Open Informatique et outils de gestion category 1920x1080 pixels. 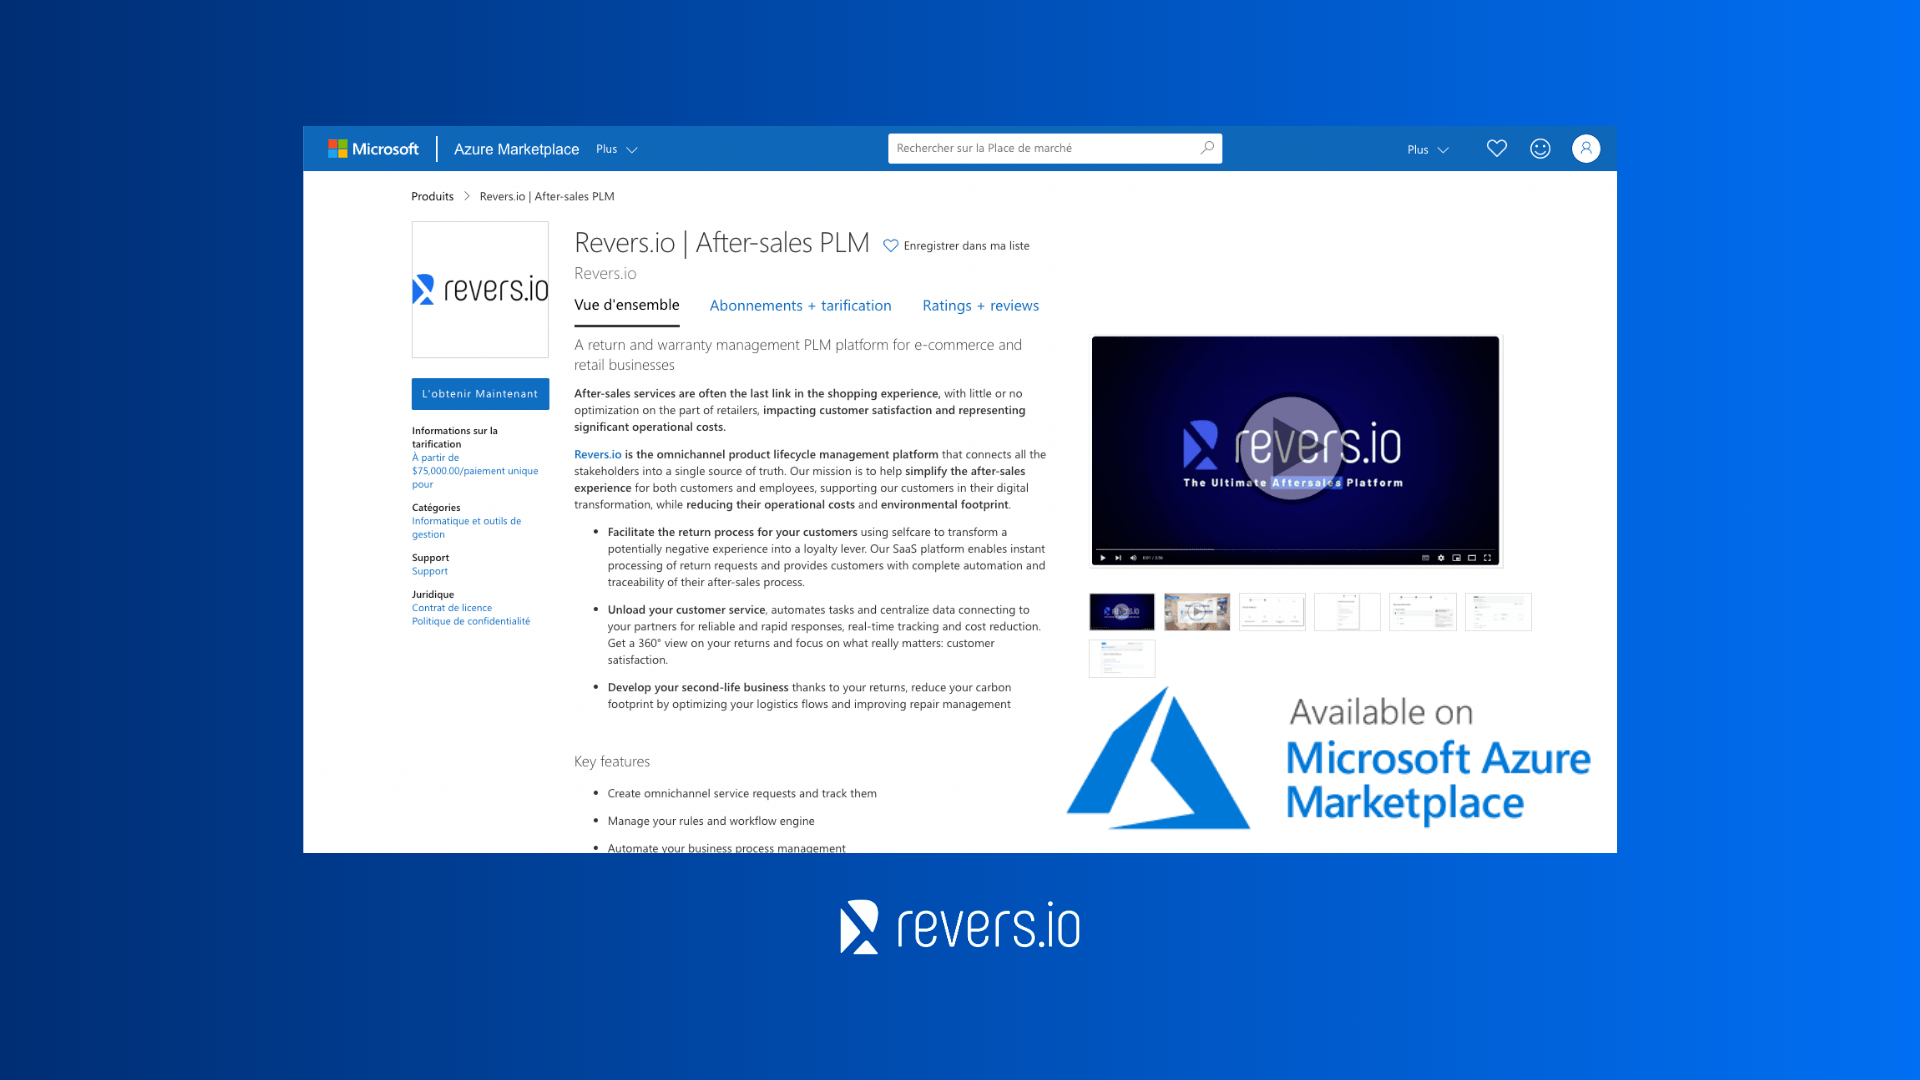coord(466,528)
